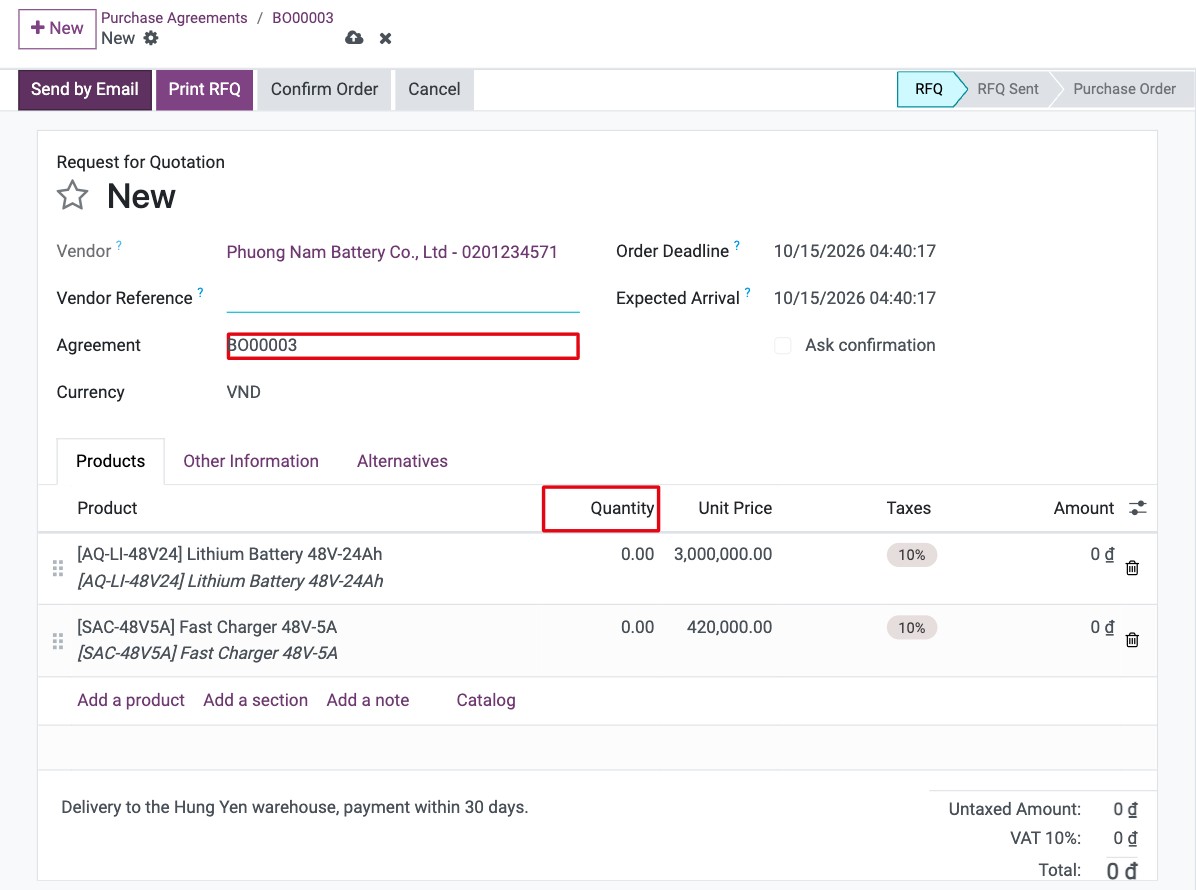Select the RFQ Sent status stage
The image size is (1196, 890).
[x=1008, y=89]
